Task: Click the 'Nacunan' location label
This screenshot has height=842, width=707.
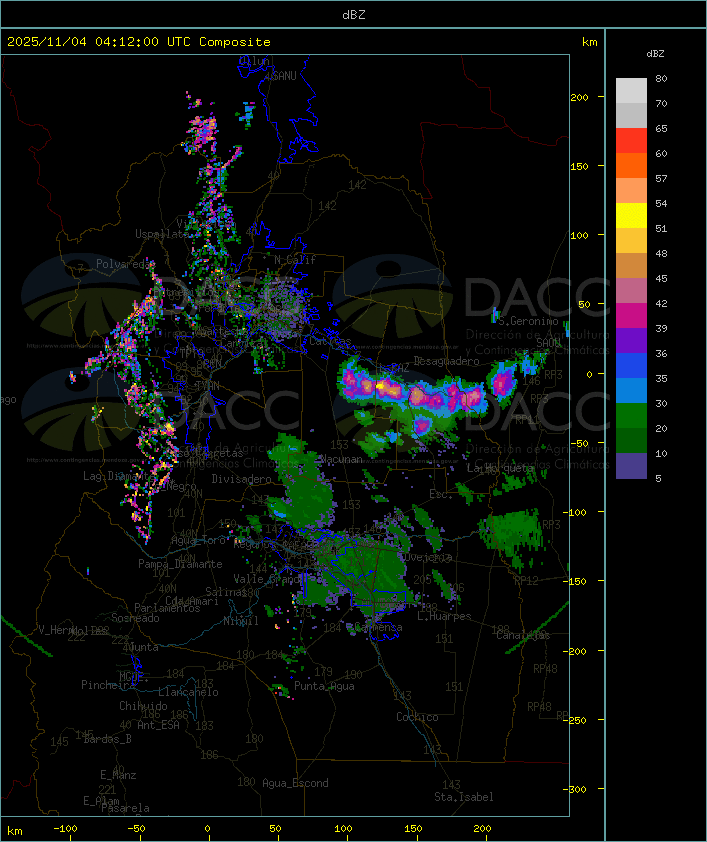Action: click(341, 459)
